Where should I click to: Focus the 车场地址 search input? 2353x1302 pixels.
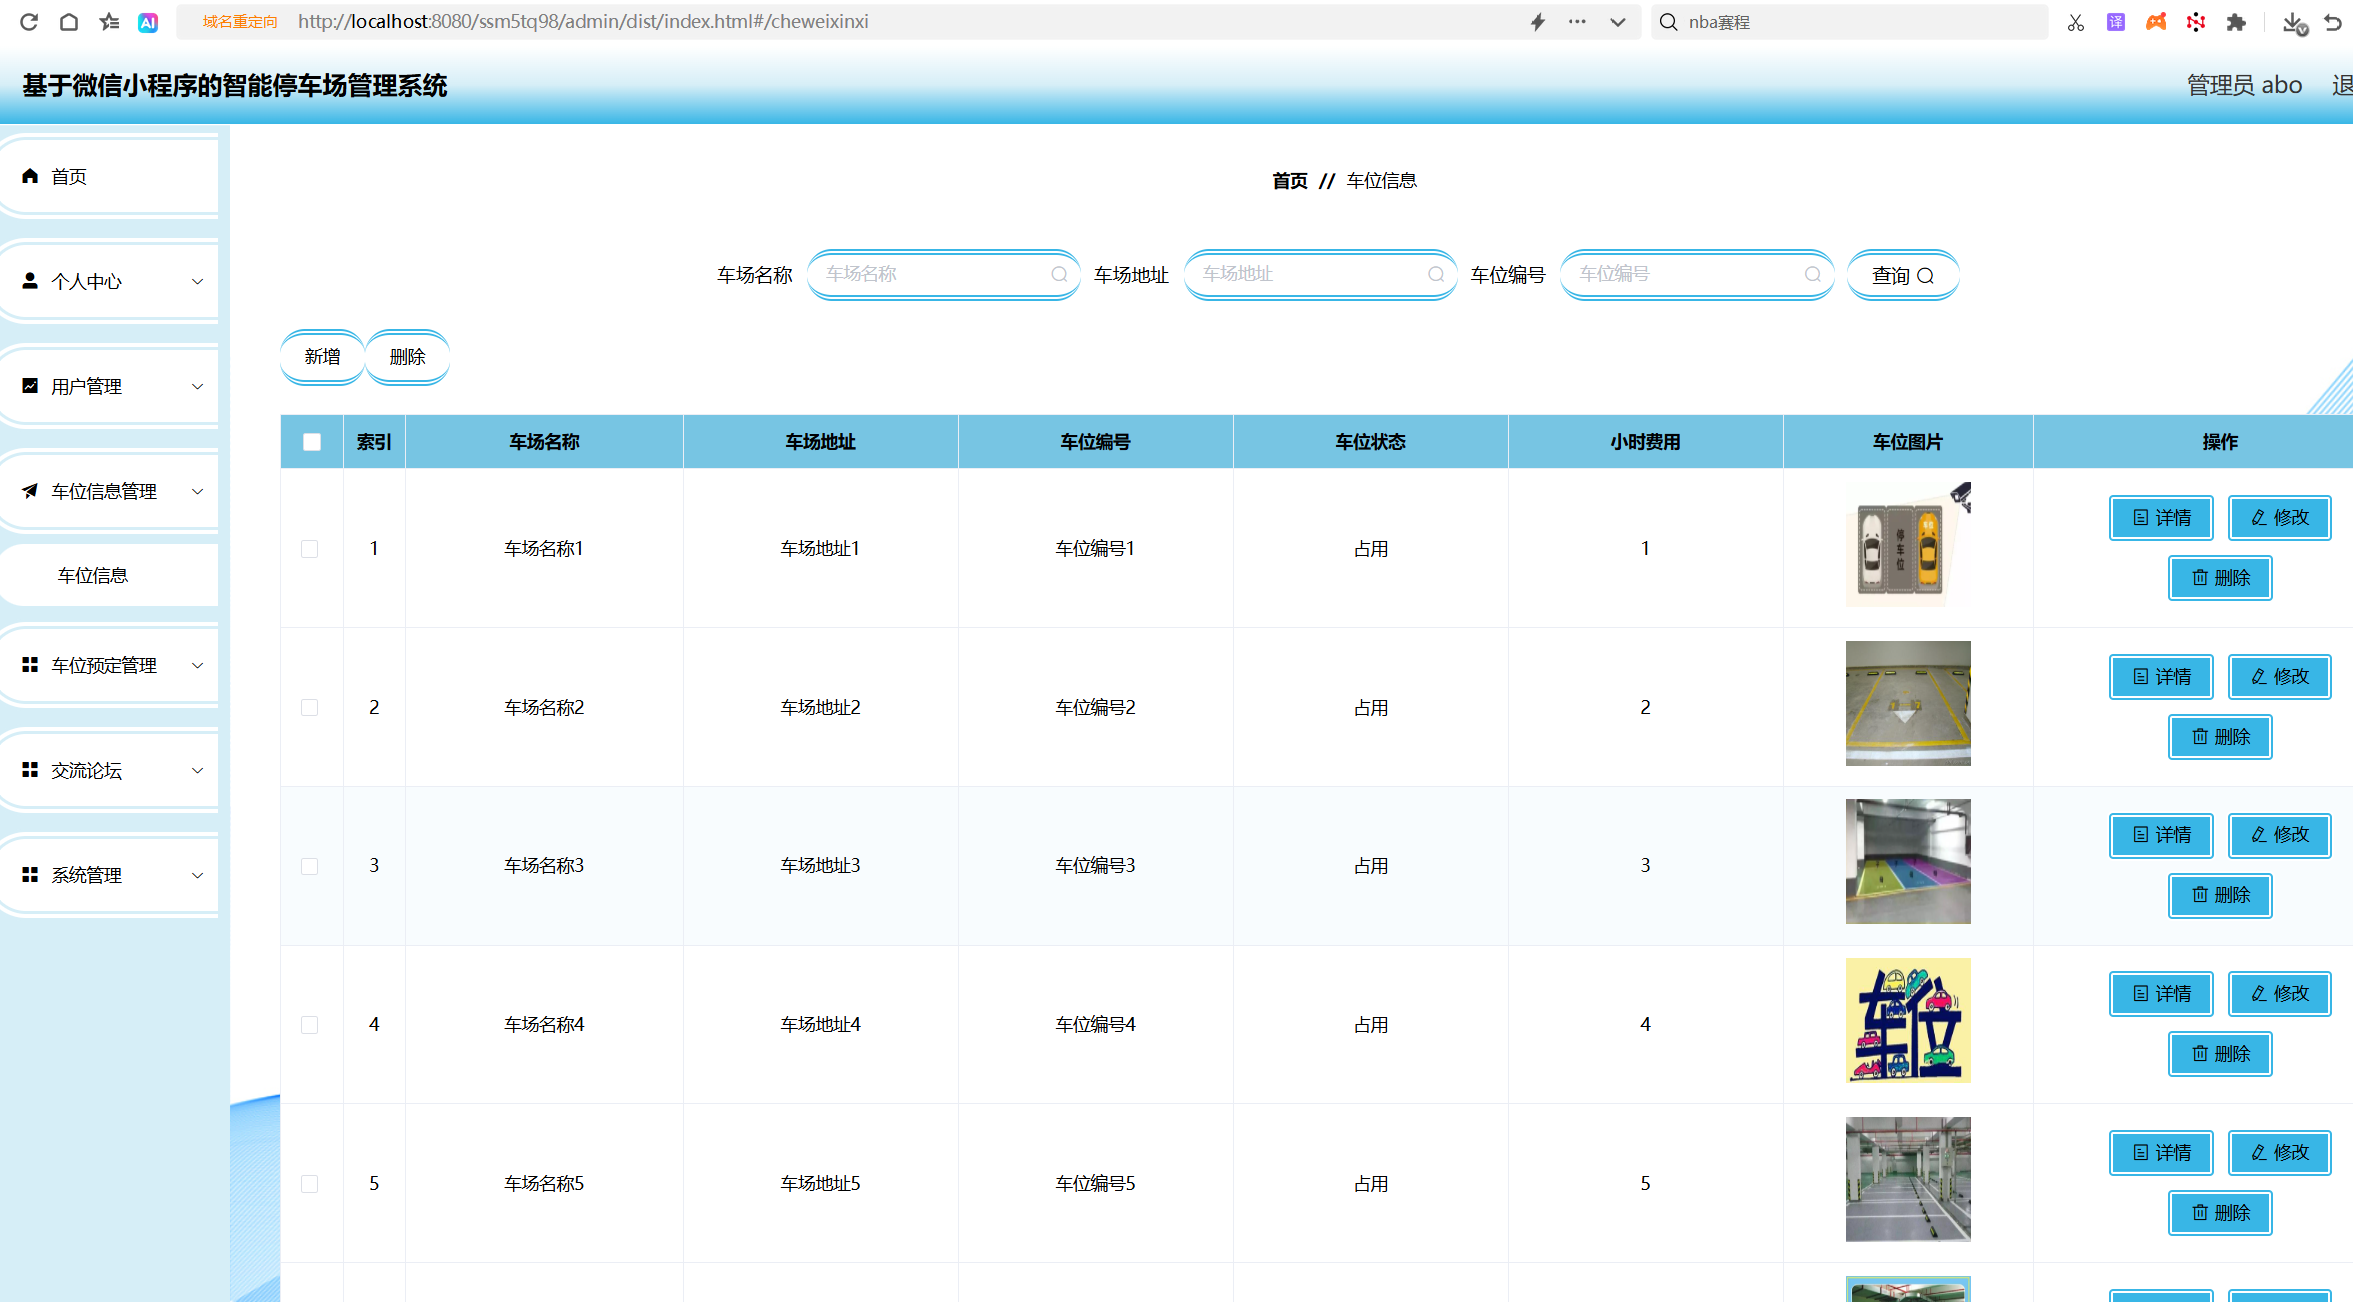click(1320, 274)
